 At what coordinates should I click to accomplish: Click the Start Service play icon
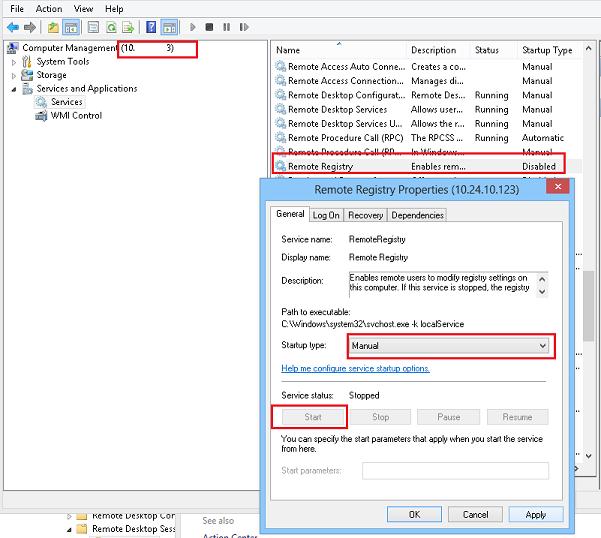[193, 27]
